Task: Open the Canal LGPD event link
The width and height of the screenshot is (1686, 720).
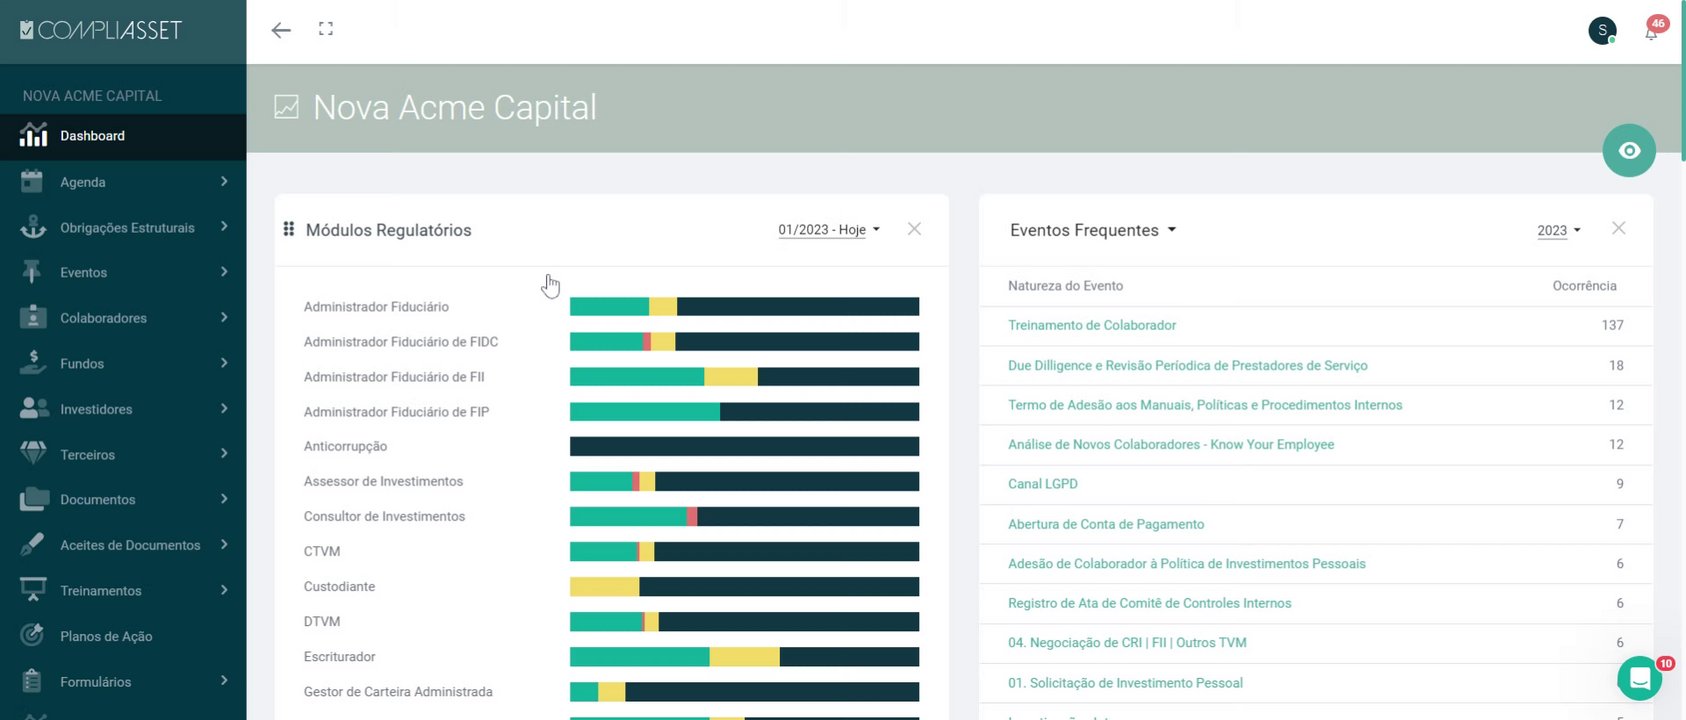Action: tap(1042, 484)
